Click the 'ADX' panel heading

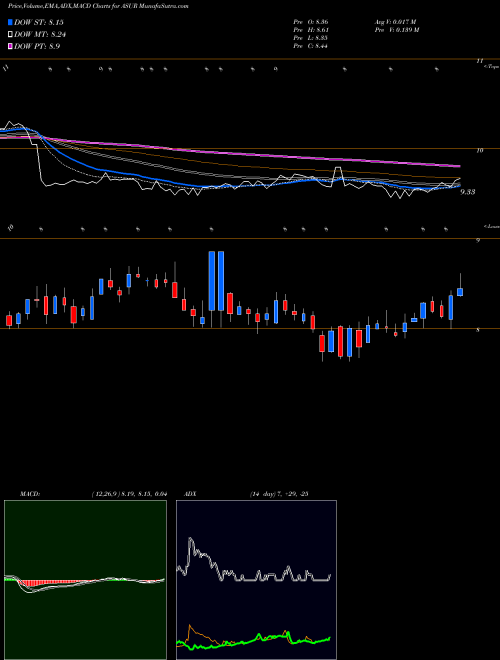click(190, 494)
